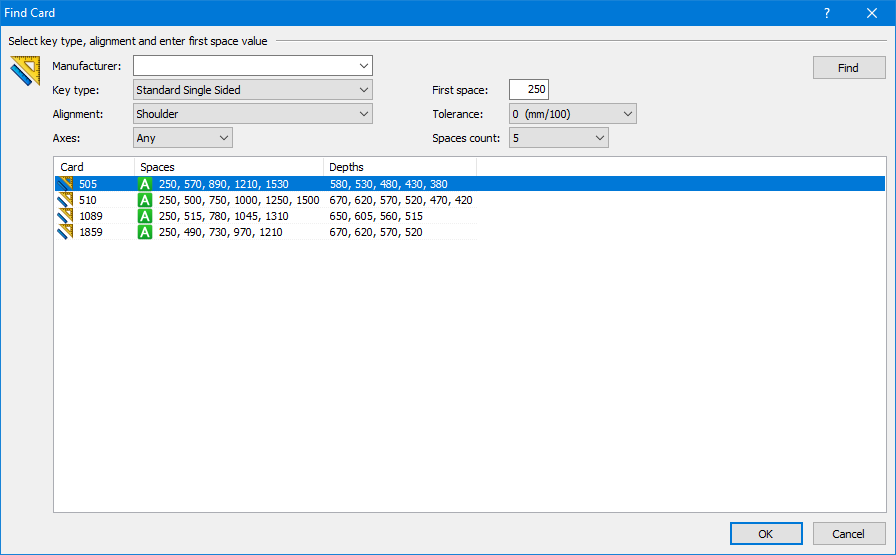The image size is (896, 555).
Task: Click the ruler icon beside card 510
Action: pyautogui.click(x=66, y=200)
